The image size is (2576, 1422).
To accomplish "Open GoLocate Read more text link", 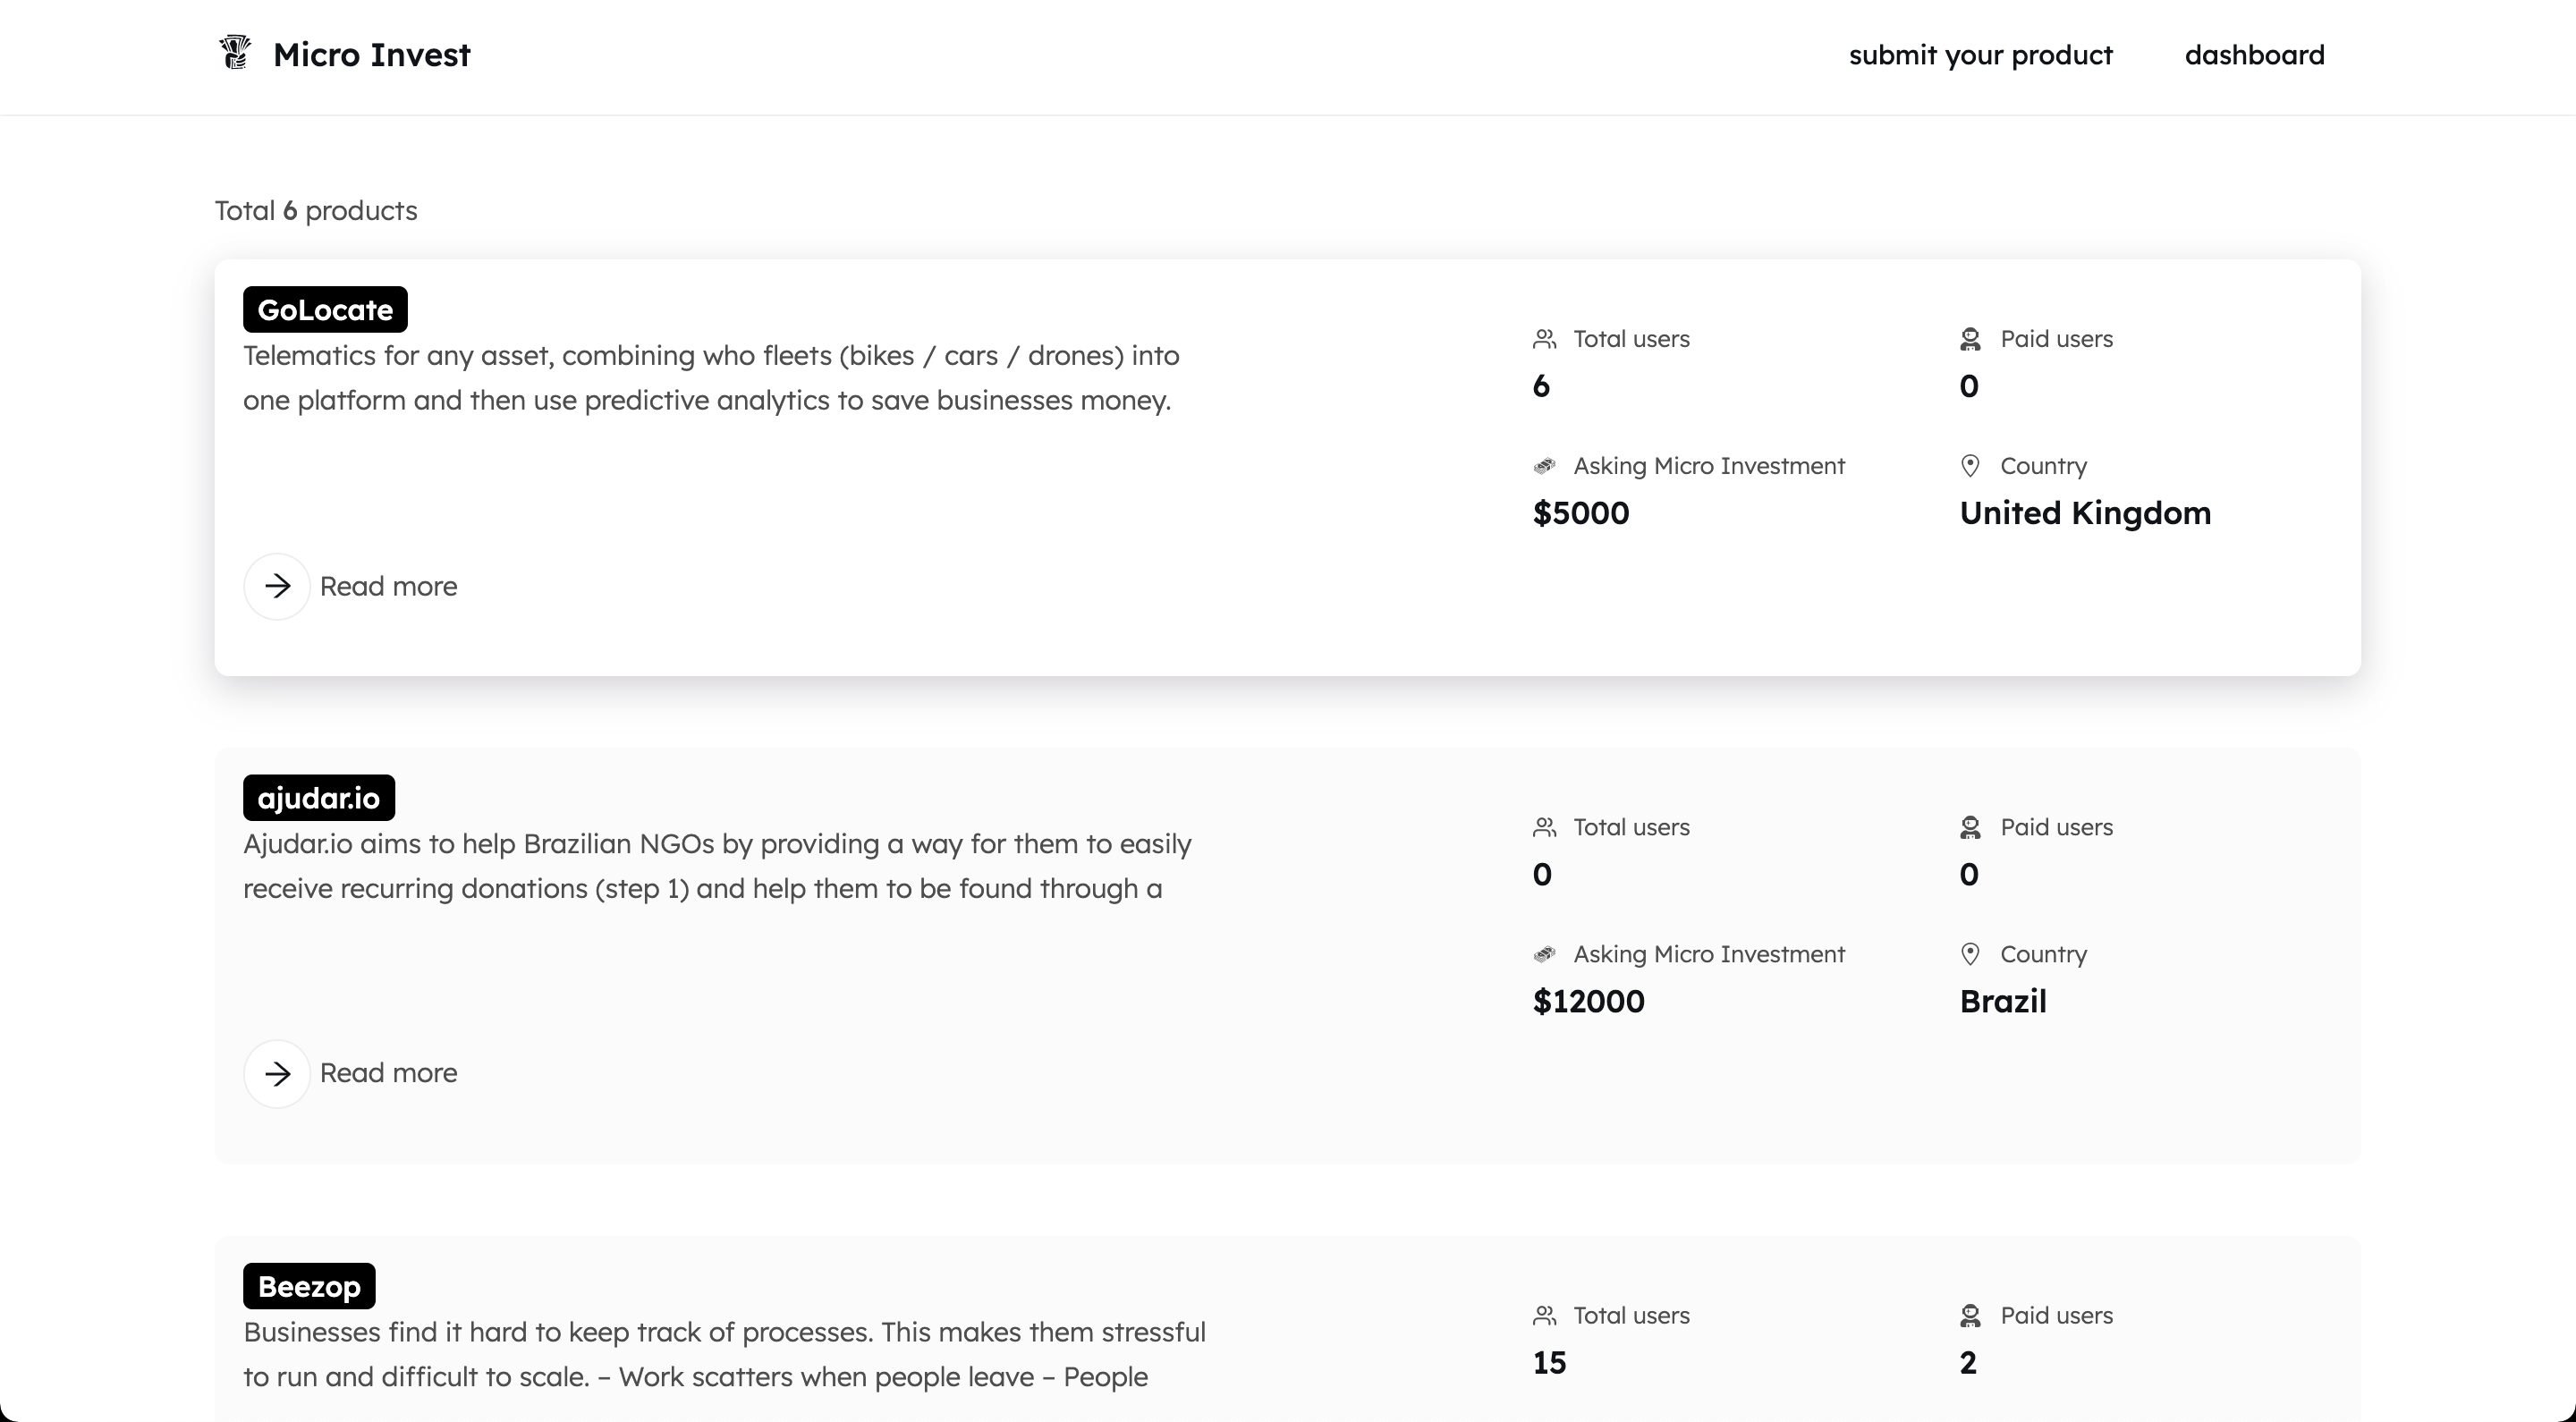I will pyautogui.click(x=388, y=586).
